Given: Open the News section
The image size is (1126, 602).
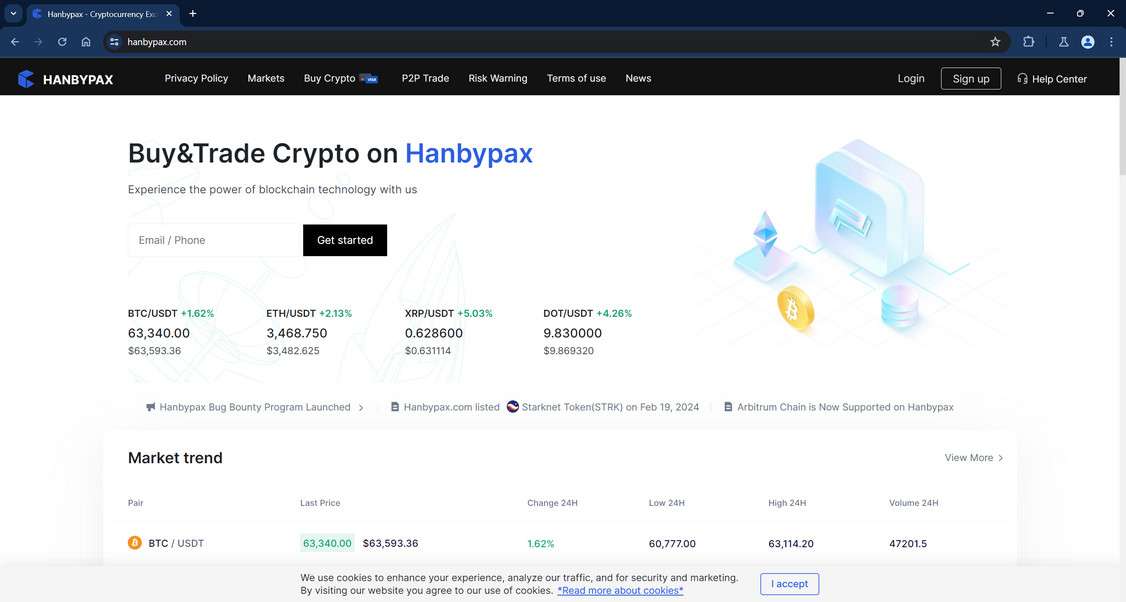Looking at the screenshot, I should pos(638,78).
